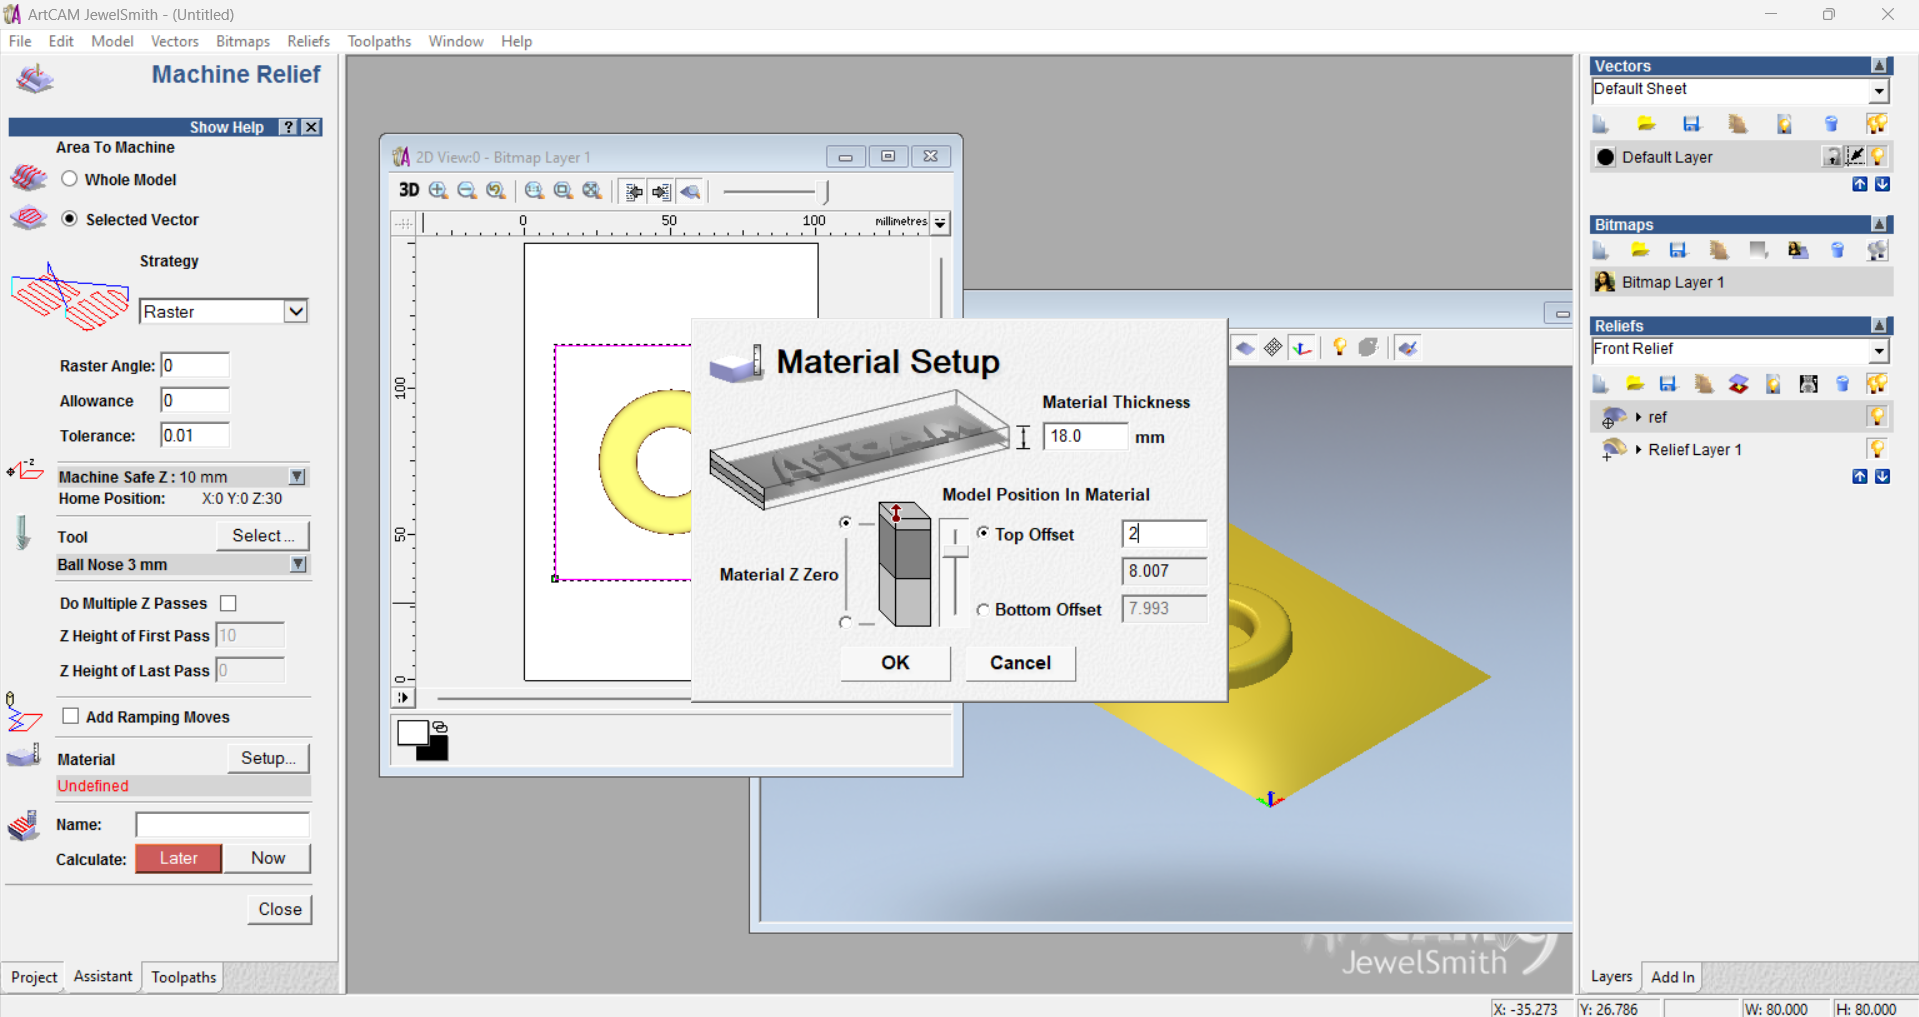Viewport: 1919px width, 1017px height.
Task: Switch to the Add In tab
Action: (x=1672, y=977)
